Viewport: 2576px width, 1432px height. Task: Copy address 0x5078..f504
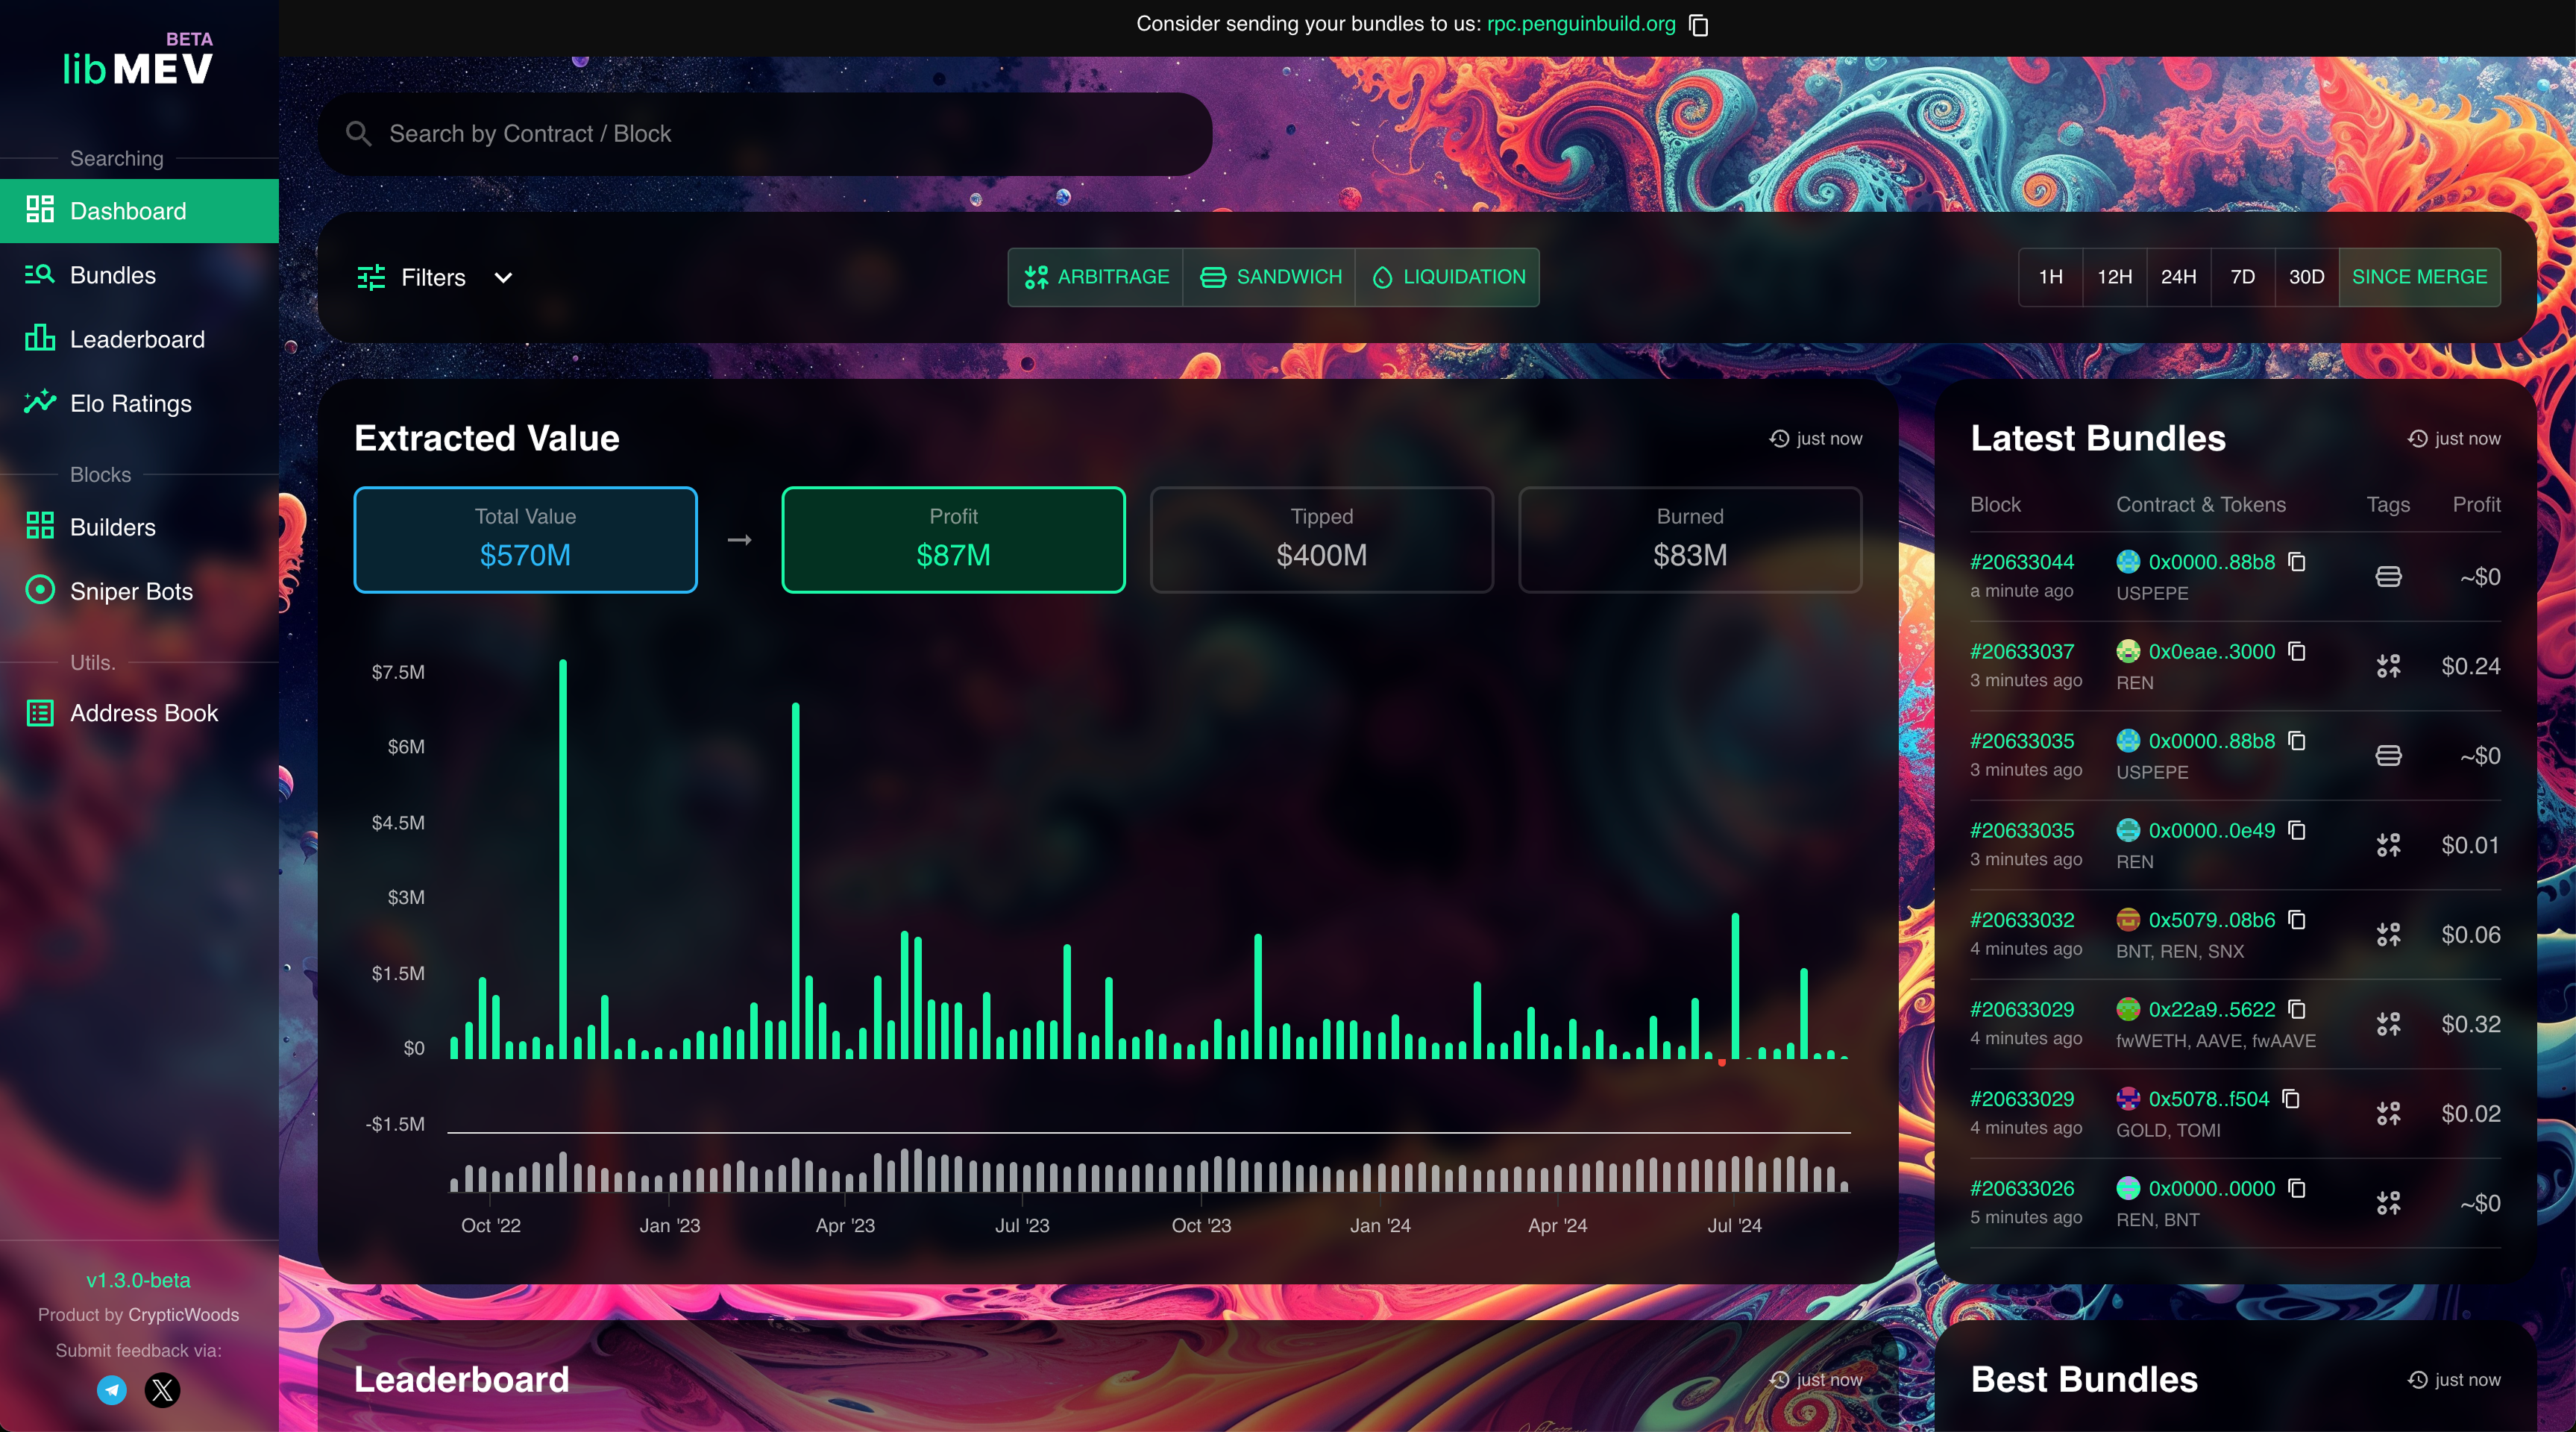coord(2291,1099)
